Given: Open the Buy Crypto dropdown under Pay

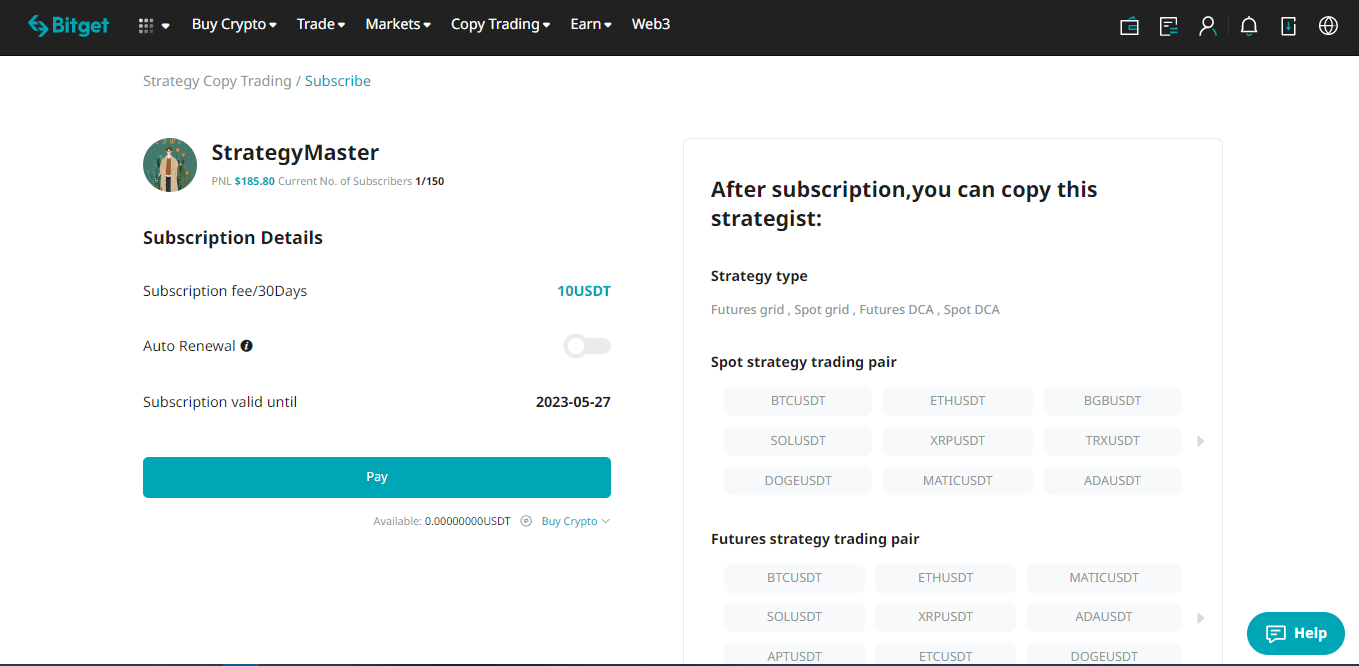Looking at the screenshot, I should point(575,521).
